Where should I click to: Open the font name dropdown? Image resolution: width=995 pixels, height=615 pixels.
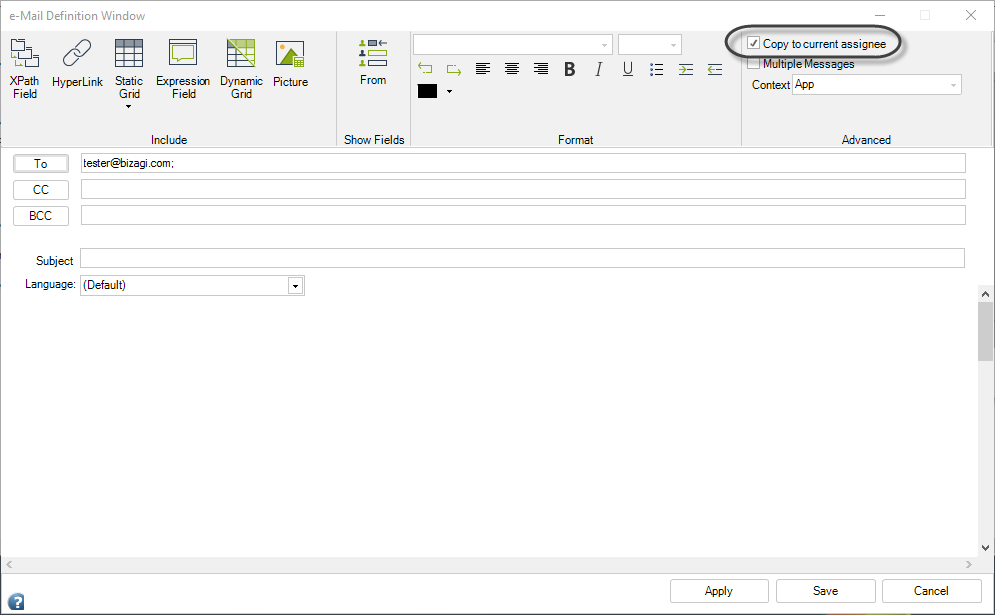(604, 44)
